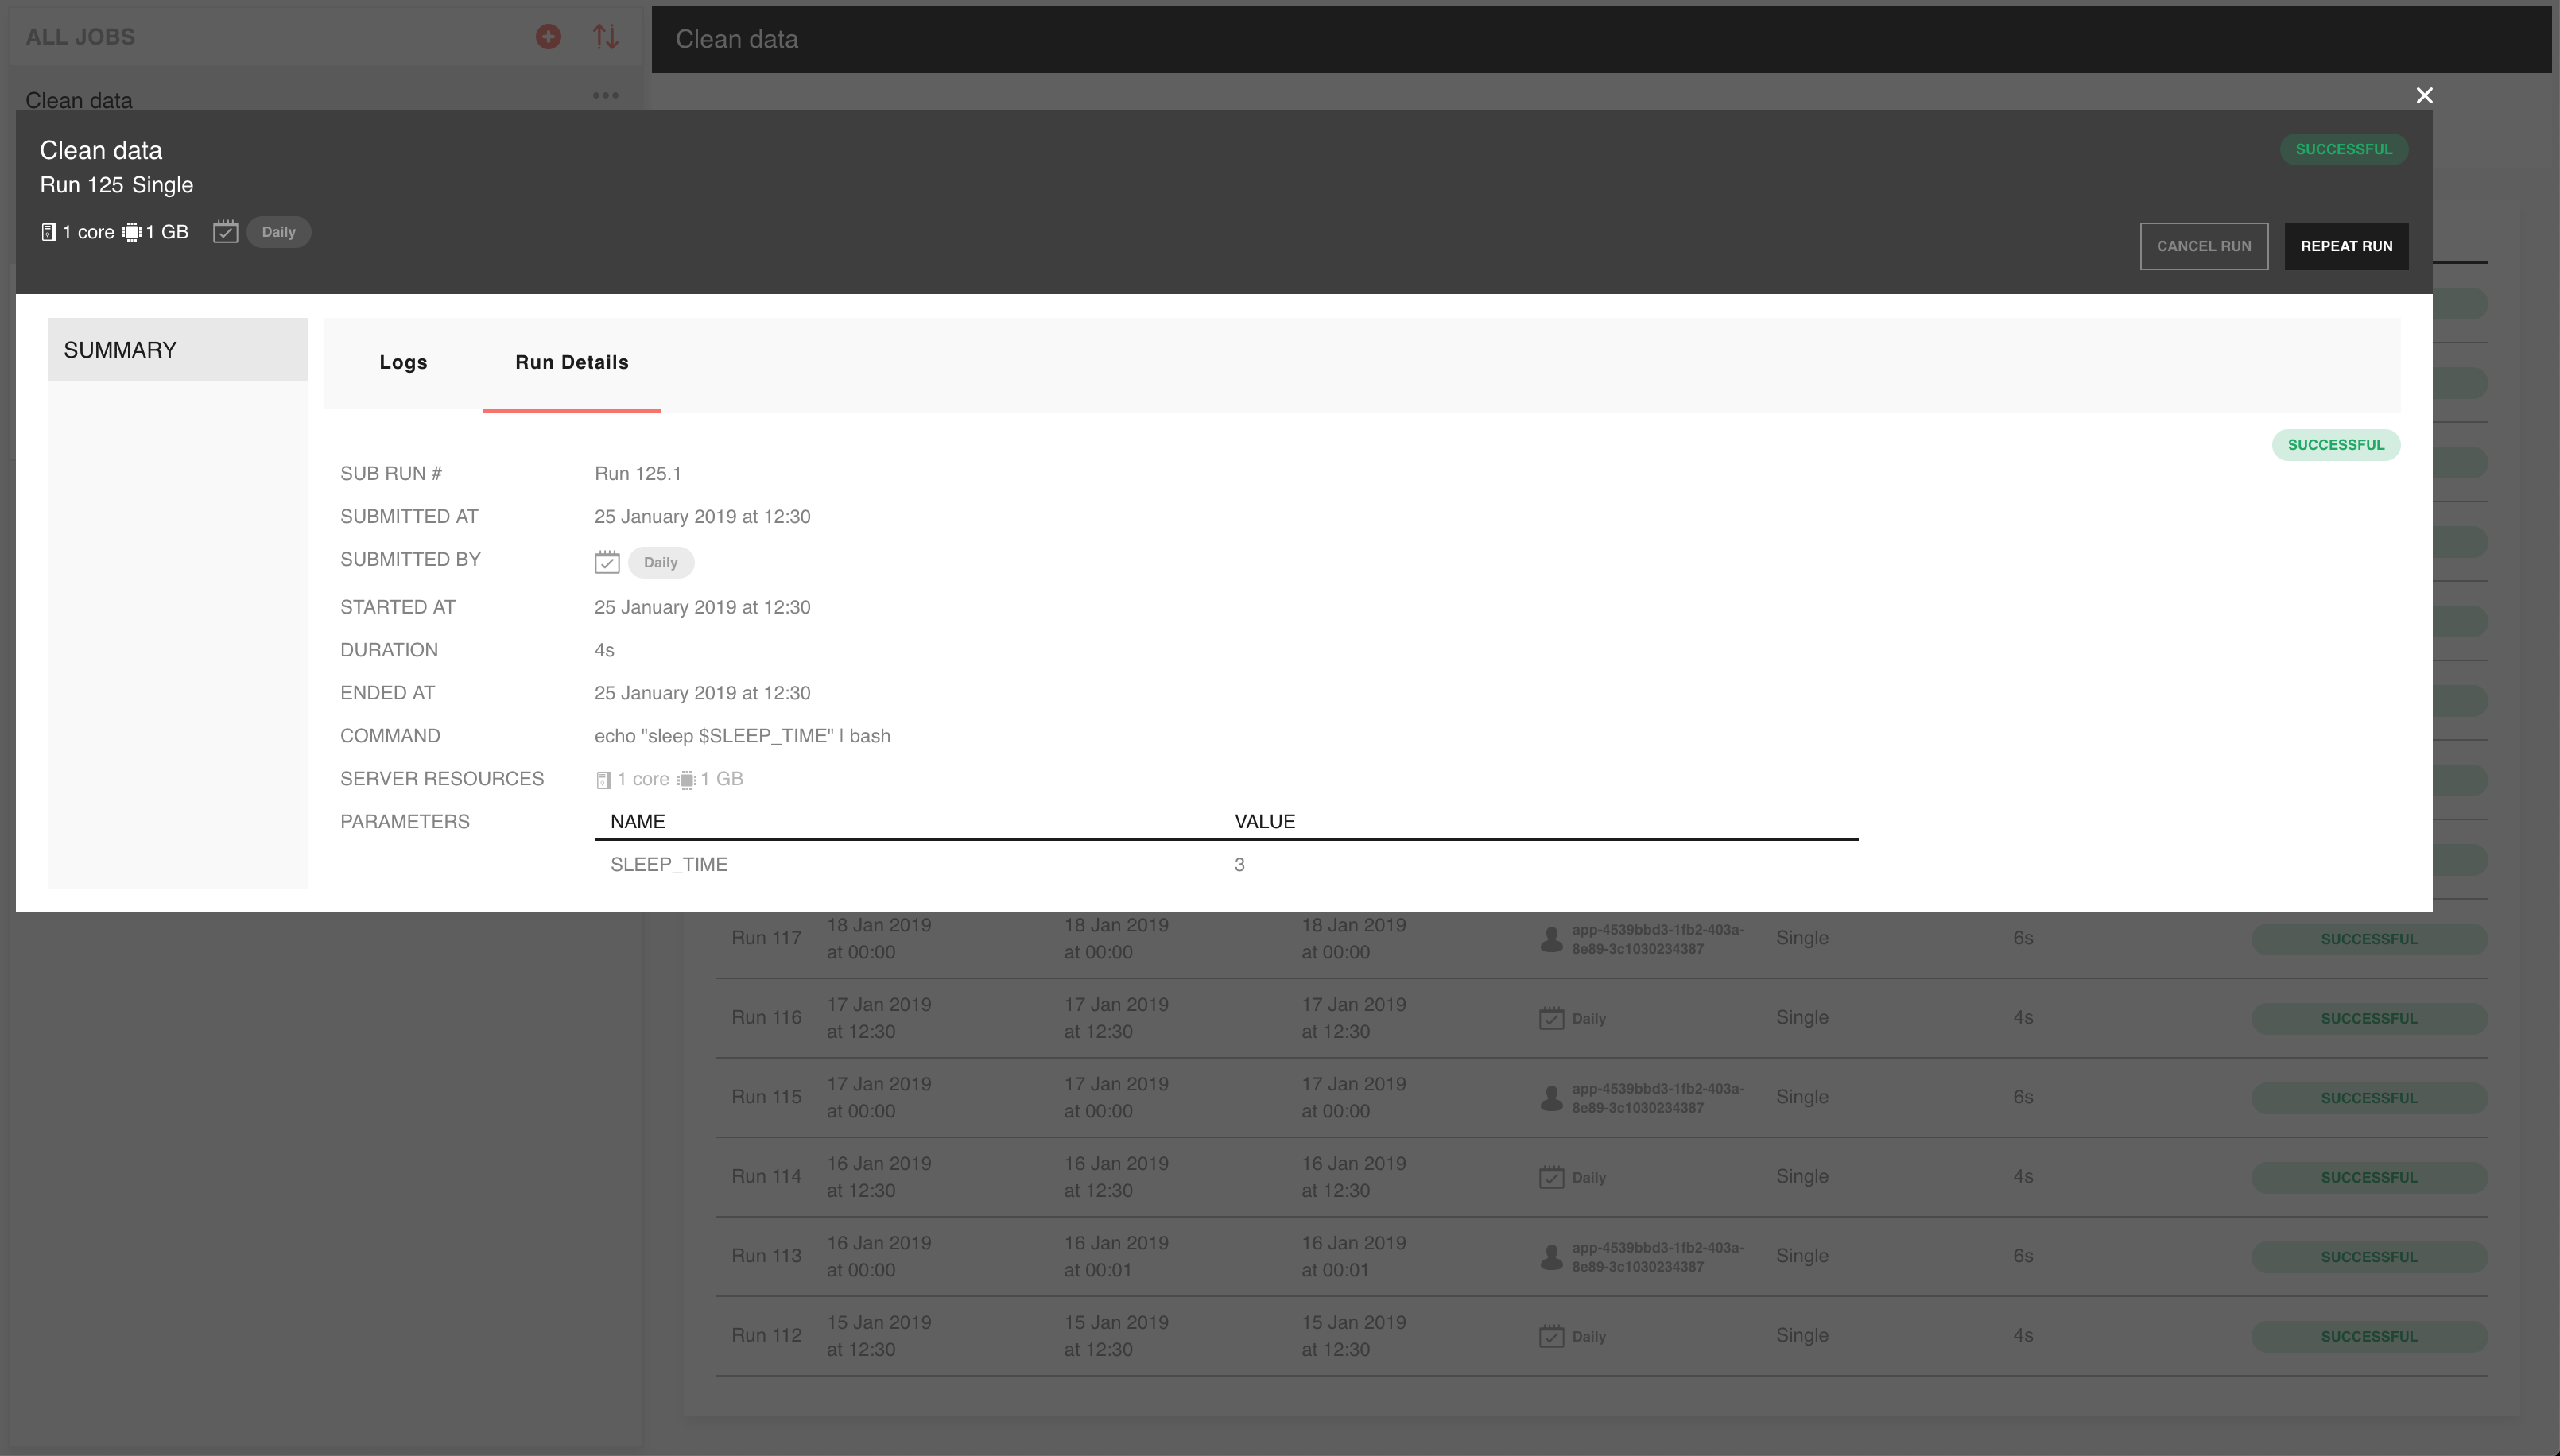The width and height of the screenshot is (2560, 1456).
Task: Click the red add job plus icon
Action: [x=548, y=37]
